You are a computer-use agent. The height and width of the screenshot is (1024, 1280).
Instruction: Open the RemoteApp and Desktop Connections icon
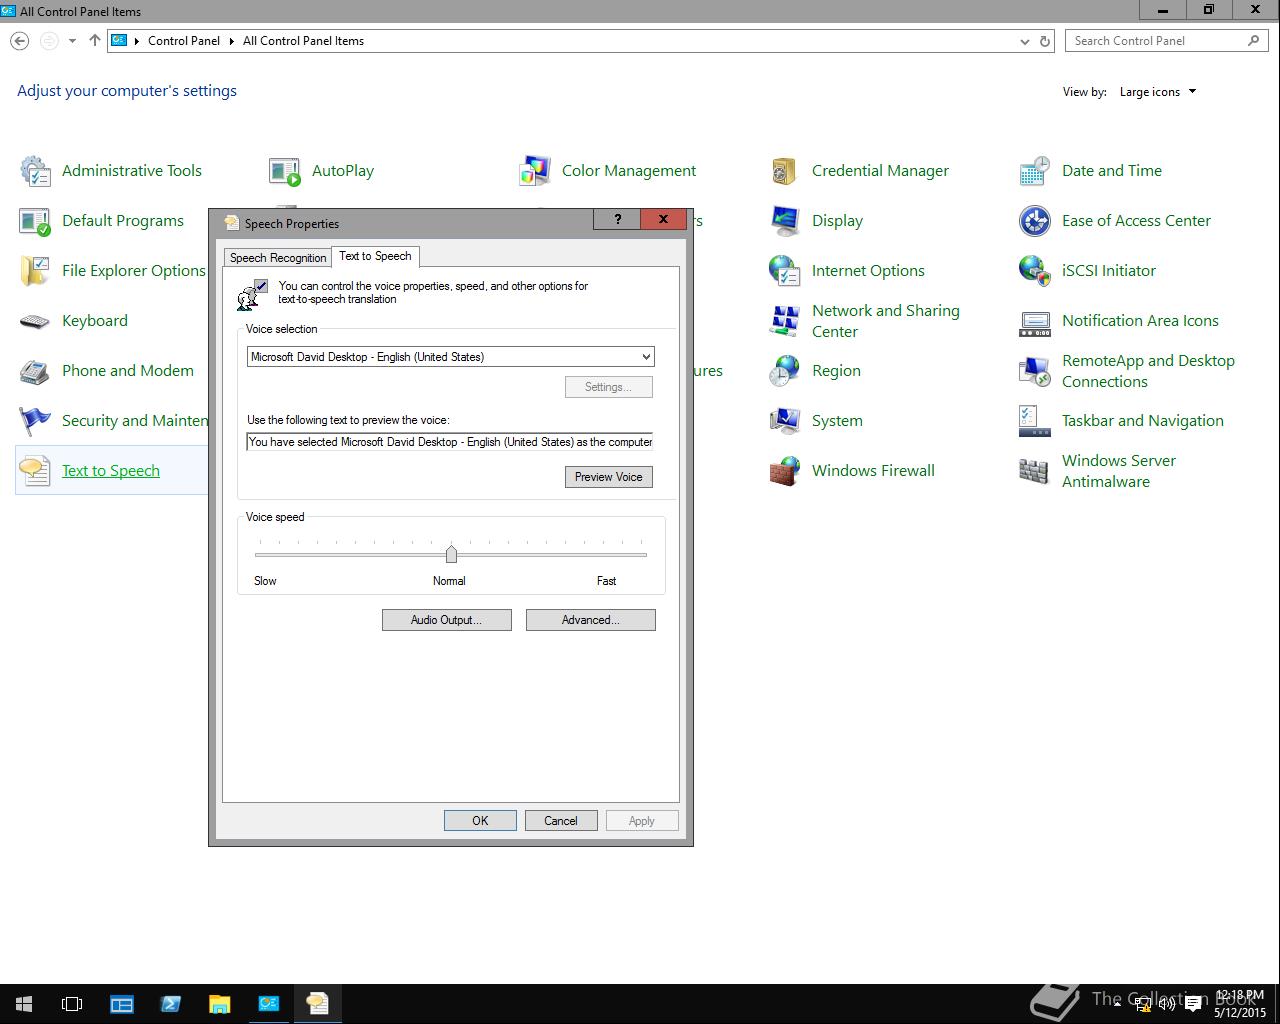click(1035, 371)
